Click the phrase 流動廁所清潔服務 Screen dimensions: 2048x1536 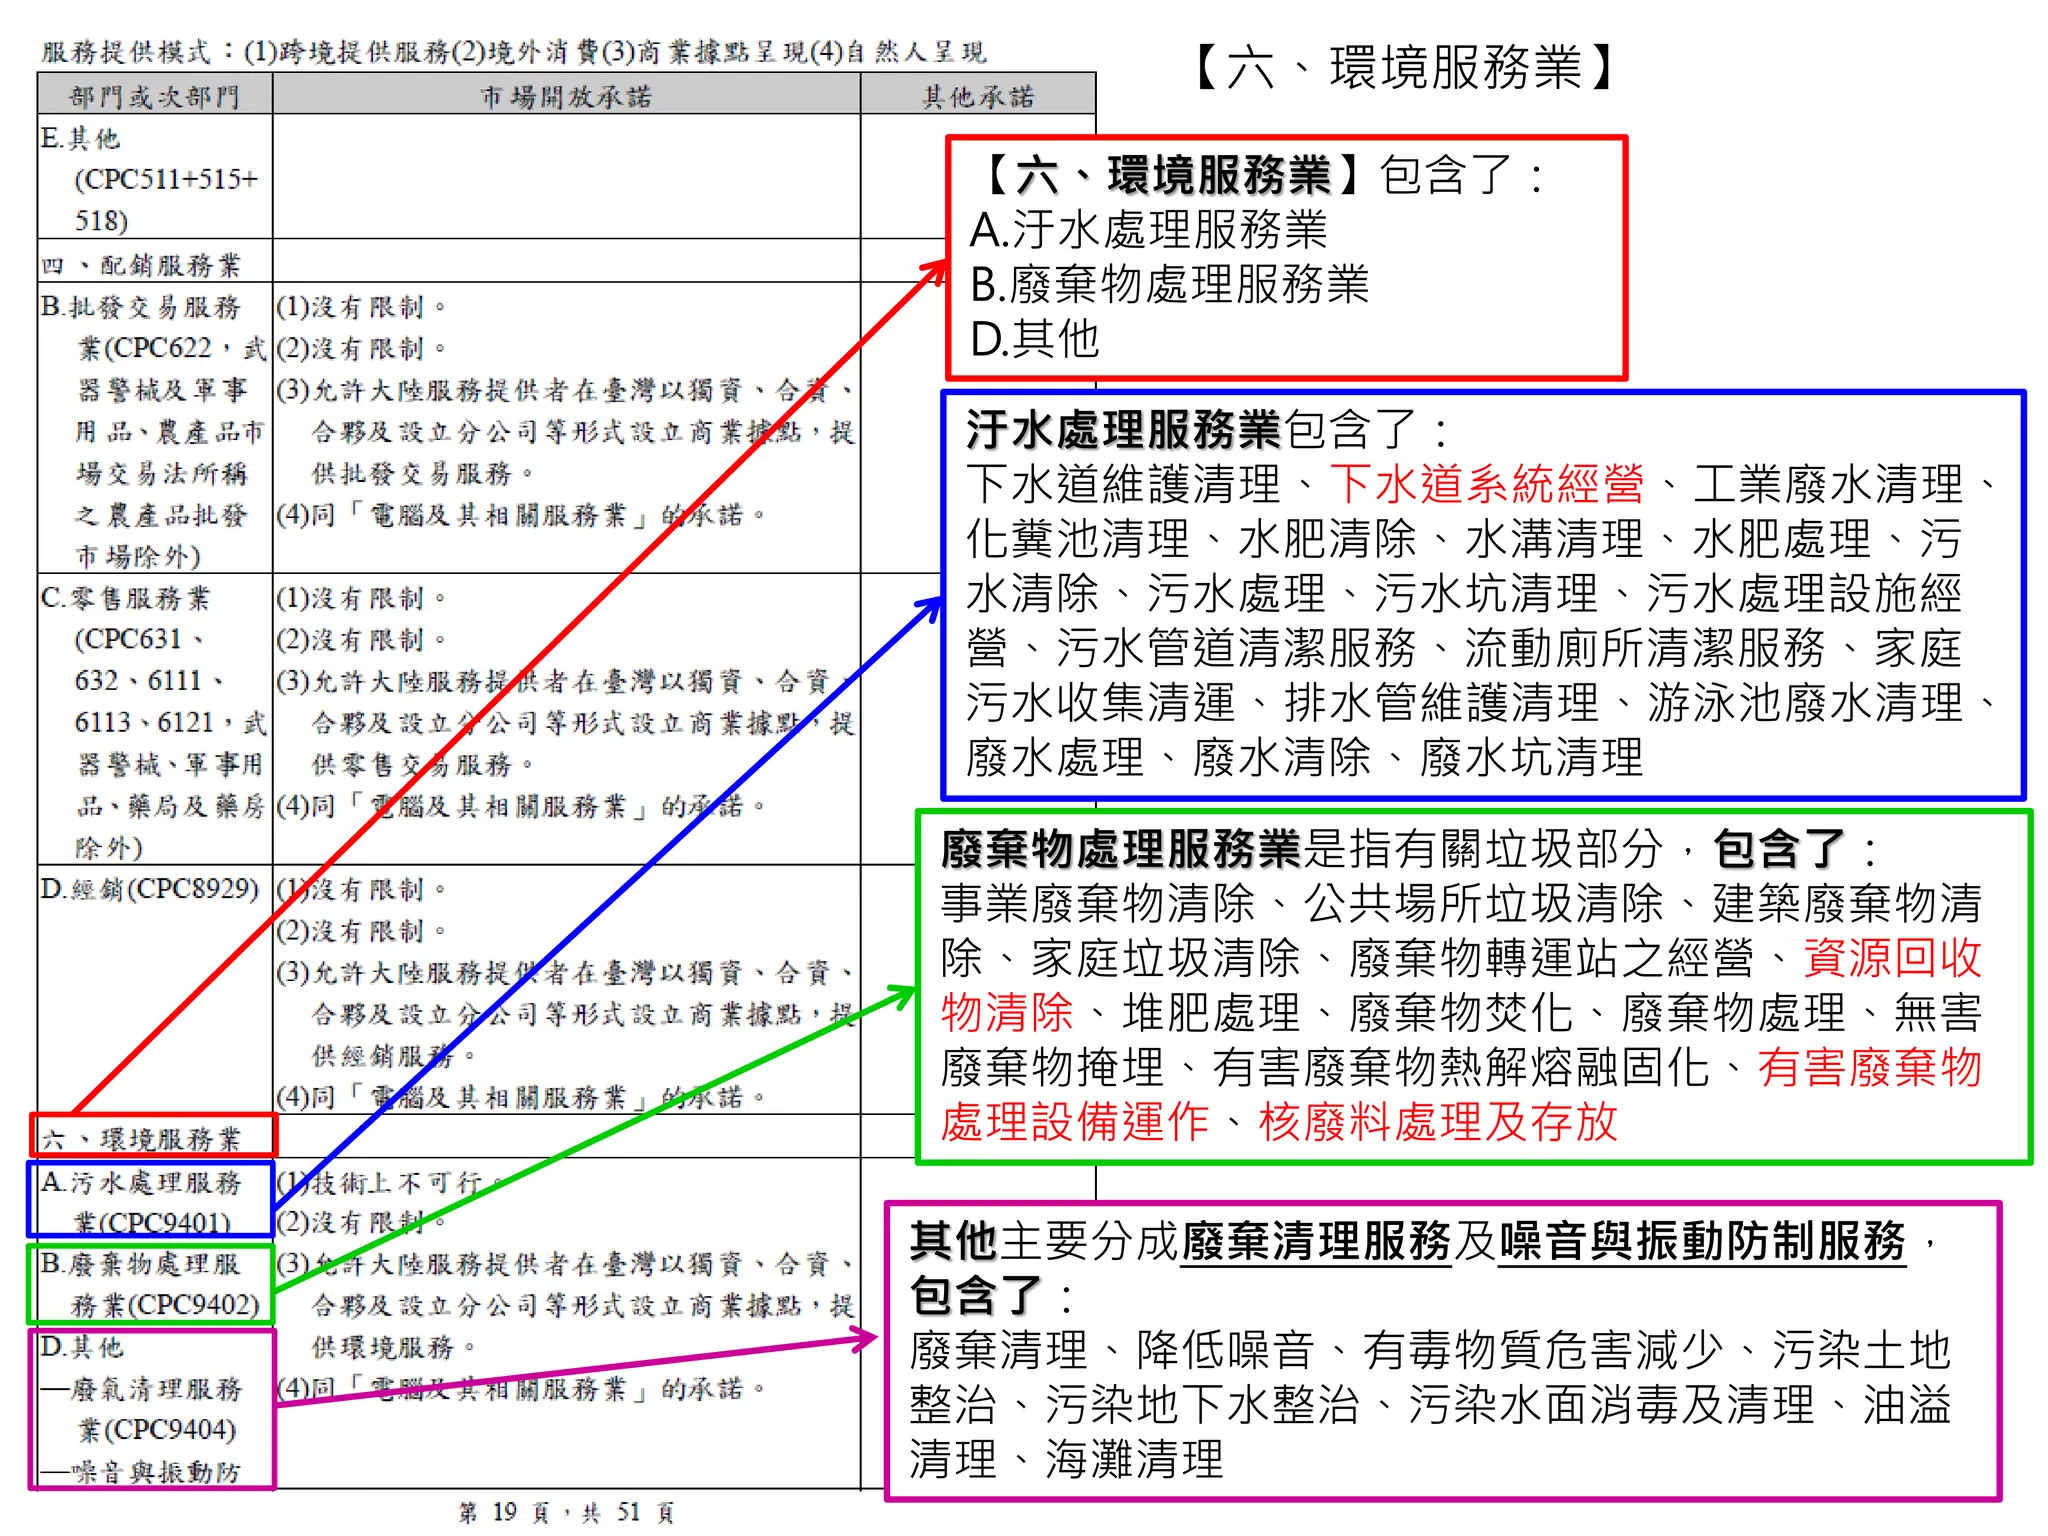(1645, 648)
